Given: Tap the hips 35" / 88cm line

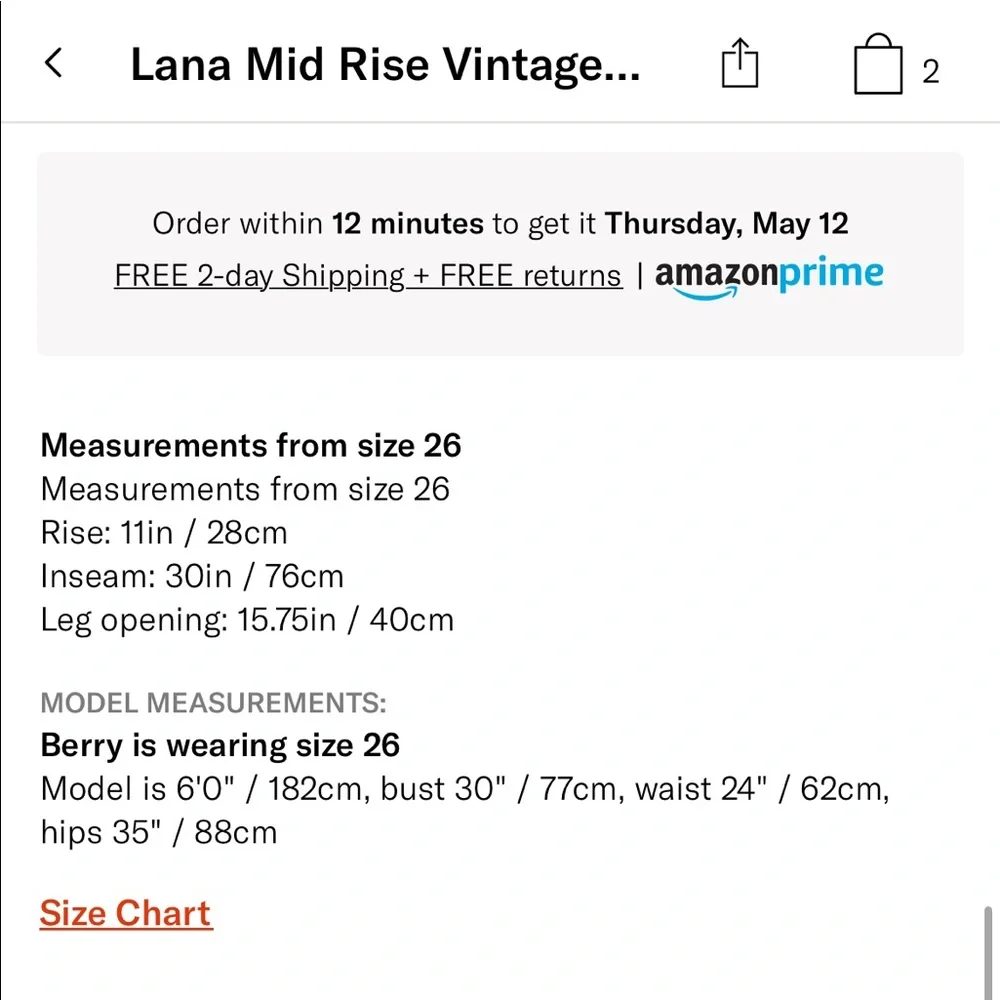Looking at the screenshot, I should 159,832.
